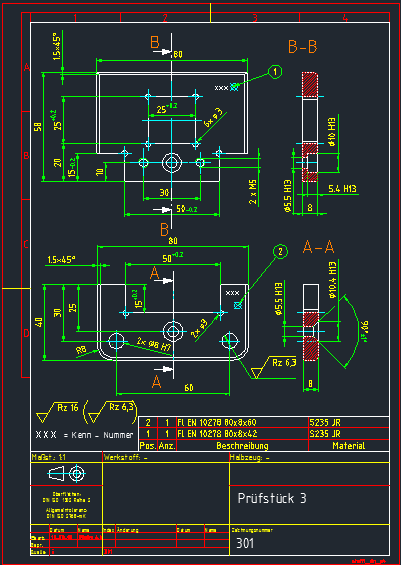Viewport: 401px width, 565px height.
Task: Click the projection method symbol in title block
Action: click(x=67, y=473)
